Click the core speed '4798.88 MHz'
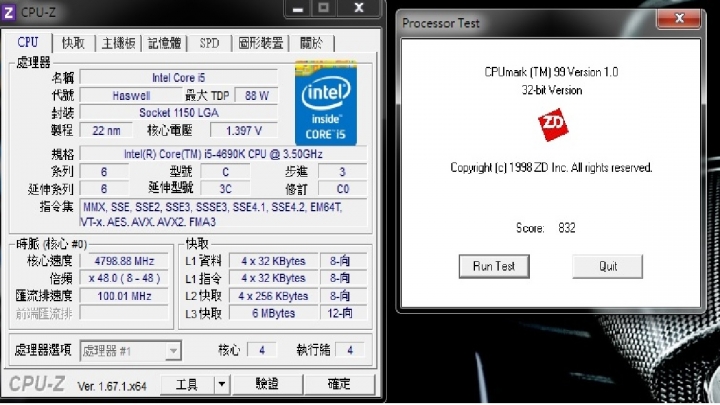Viewport: 720px width, 405px height. pos(124,261)
